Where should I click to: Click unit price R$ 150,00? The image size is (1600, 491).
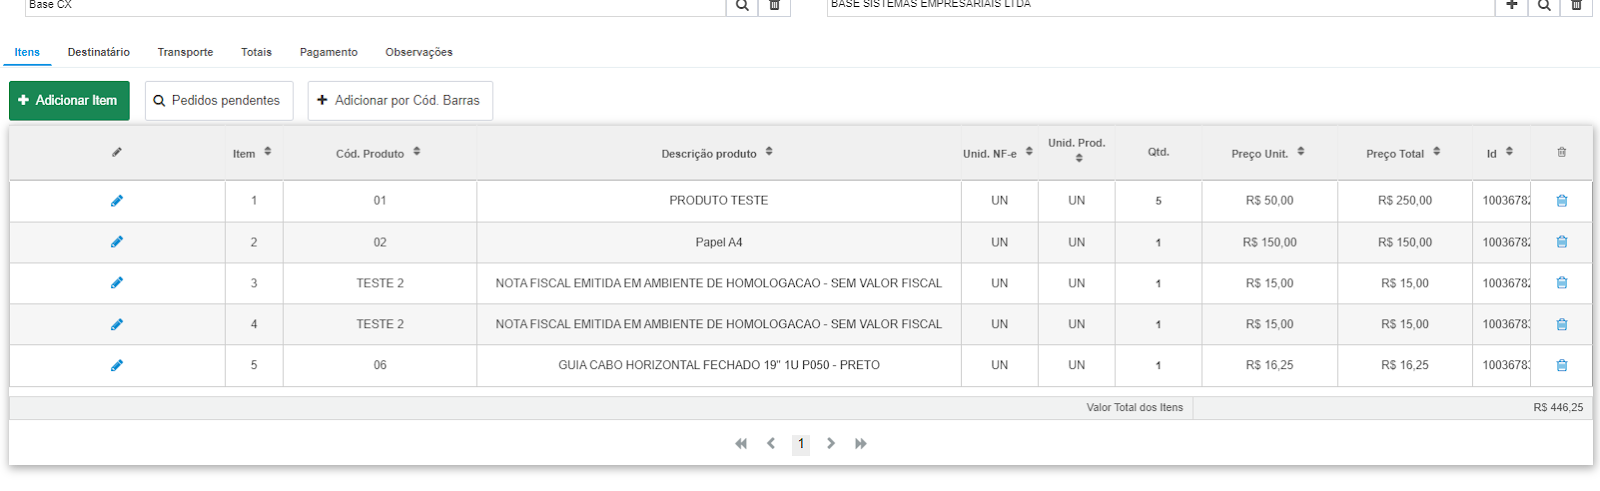1270,242
